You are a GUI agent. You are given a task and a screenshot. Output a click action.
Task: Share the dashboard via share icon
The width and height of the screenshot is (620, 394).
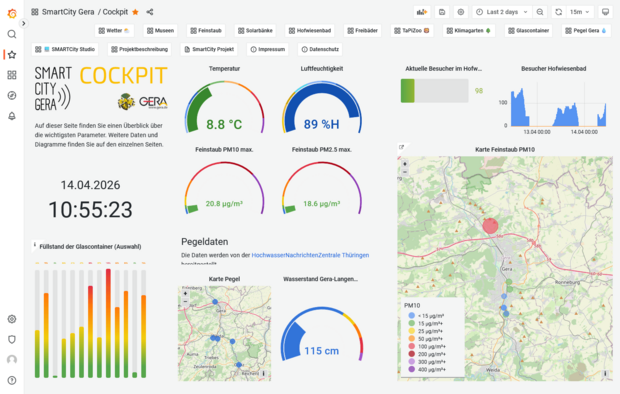(150, 12)
